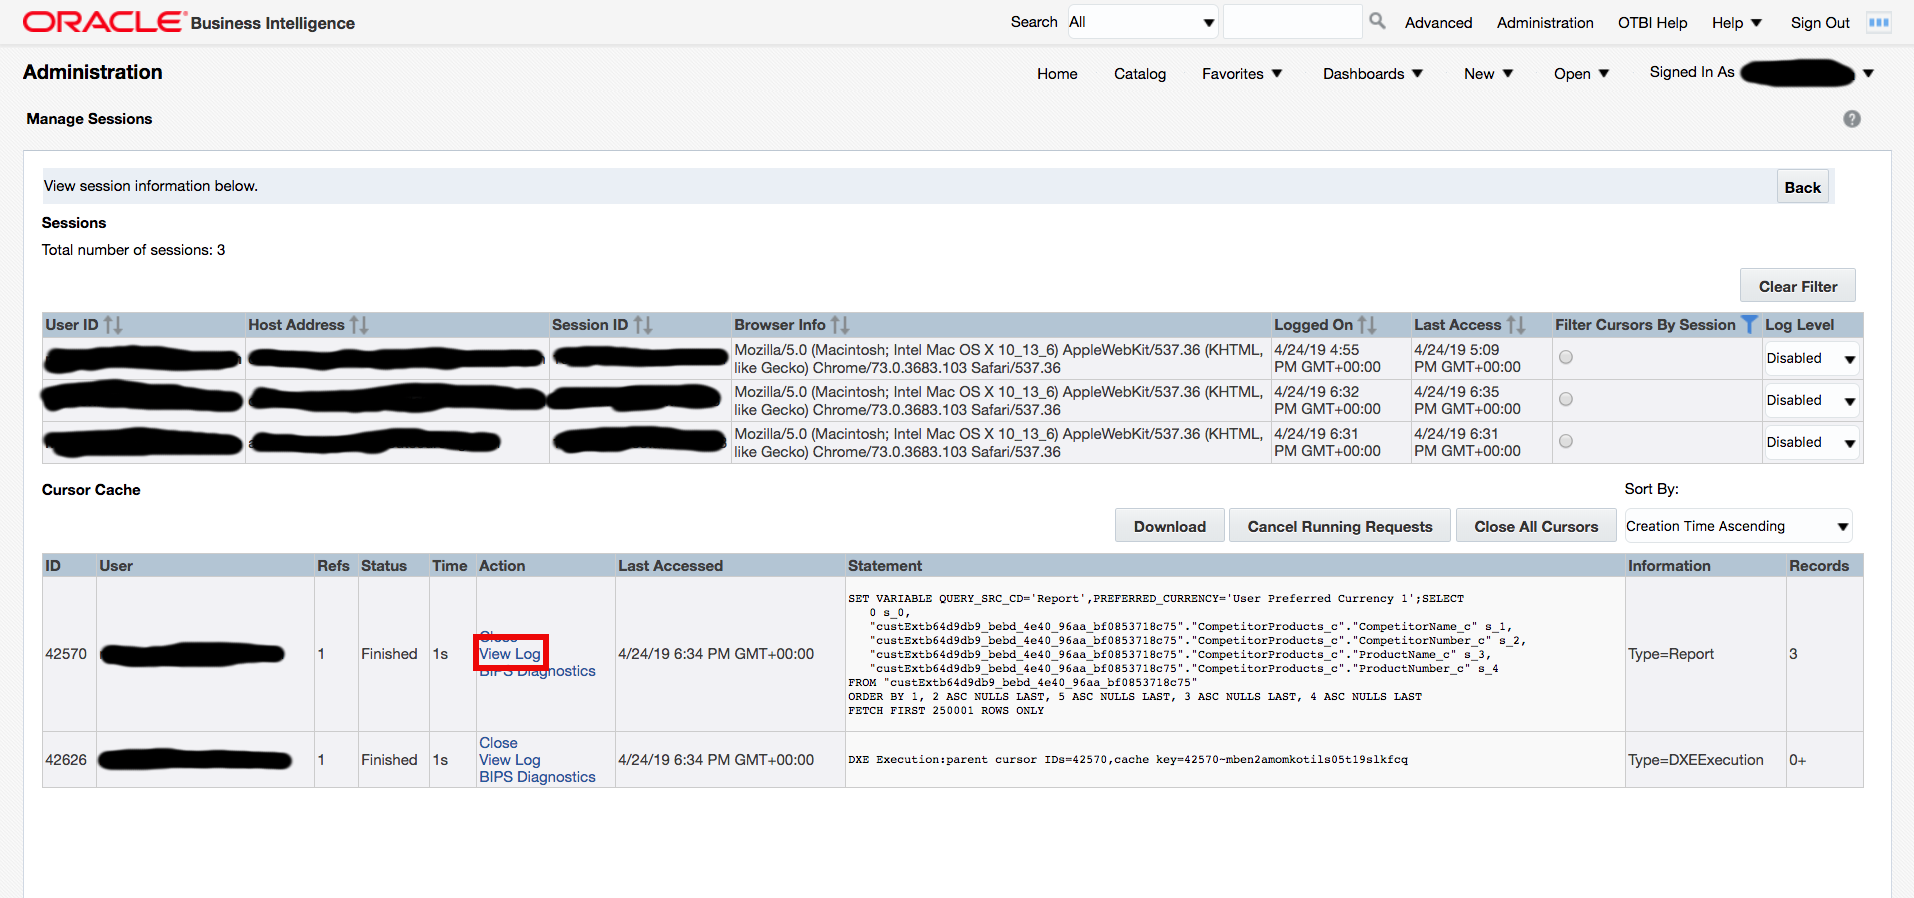
Task: Sort sessions by Browser Info arrows
Action: click(840, 325)
